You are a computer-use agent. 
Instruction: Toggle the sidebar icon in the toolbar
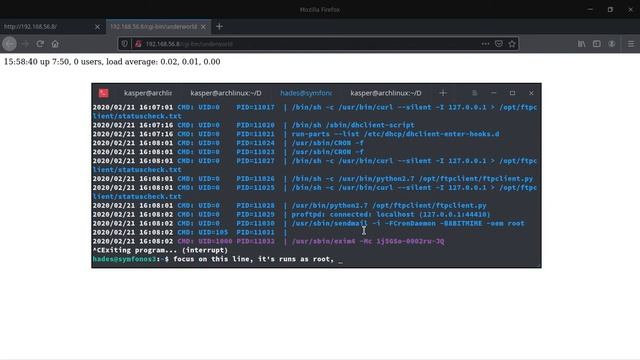(x=597, y=44)
